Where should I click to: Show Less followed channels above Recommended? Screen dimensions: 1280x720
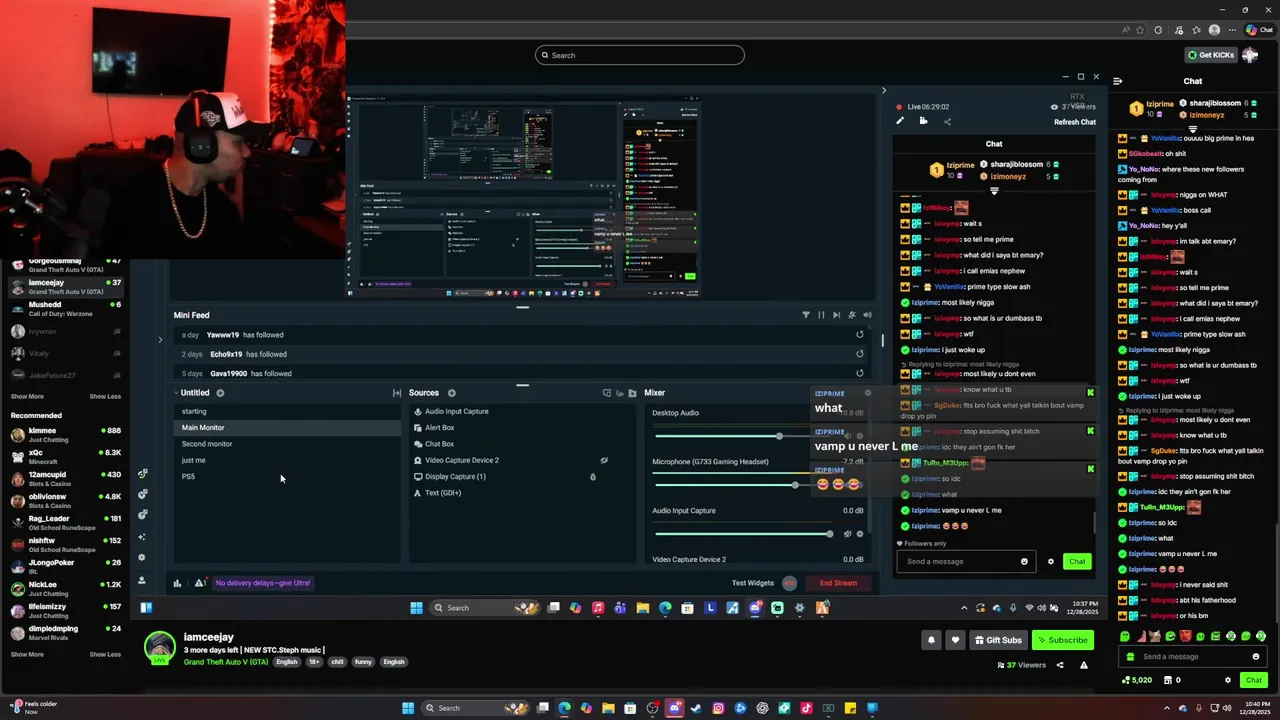(105, 396)
